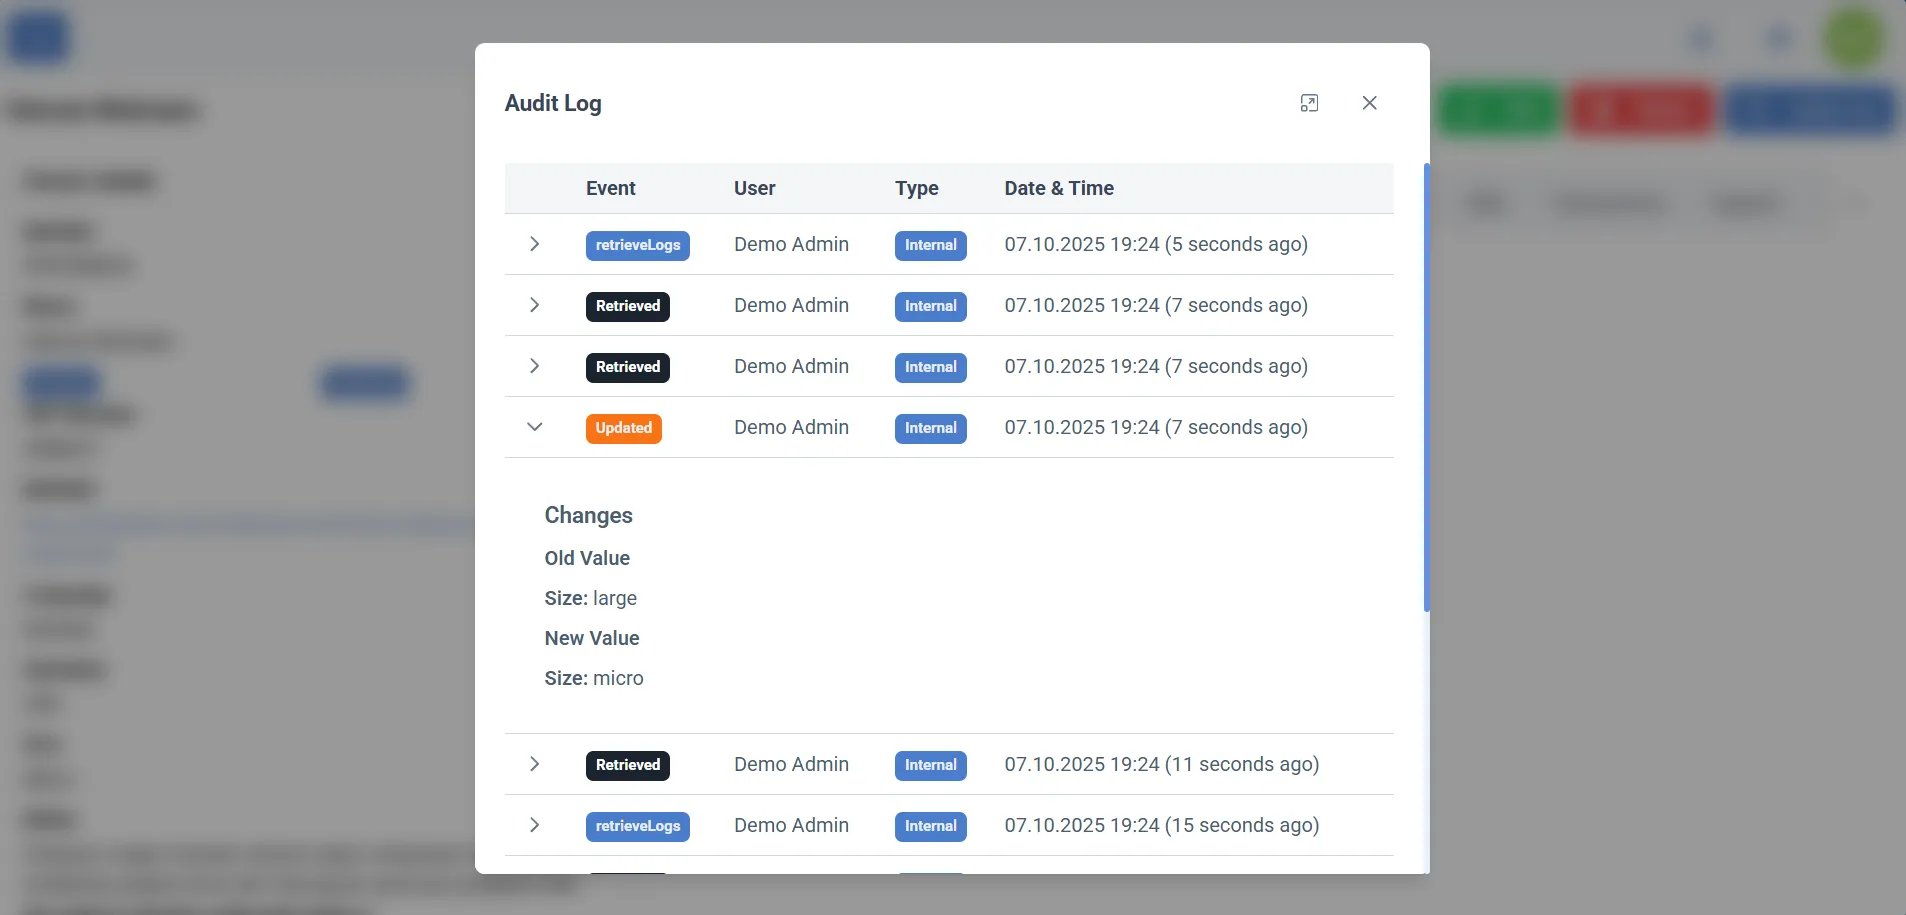Click the Retrieved badge in the second row

(627, 306)
